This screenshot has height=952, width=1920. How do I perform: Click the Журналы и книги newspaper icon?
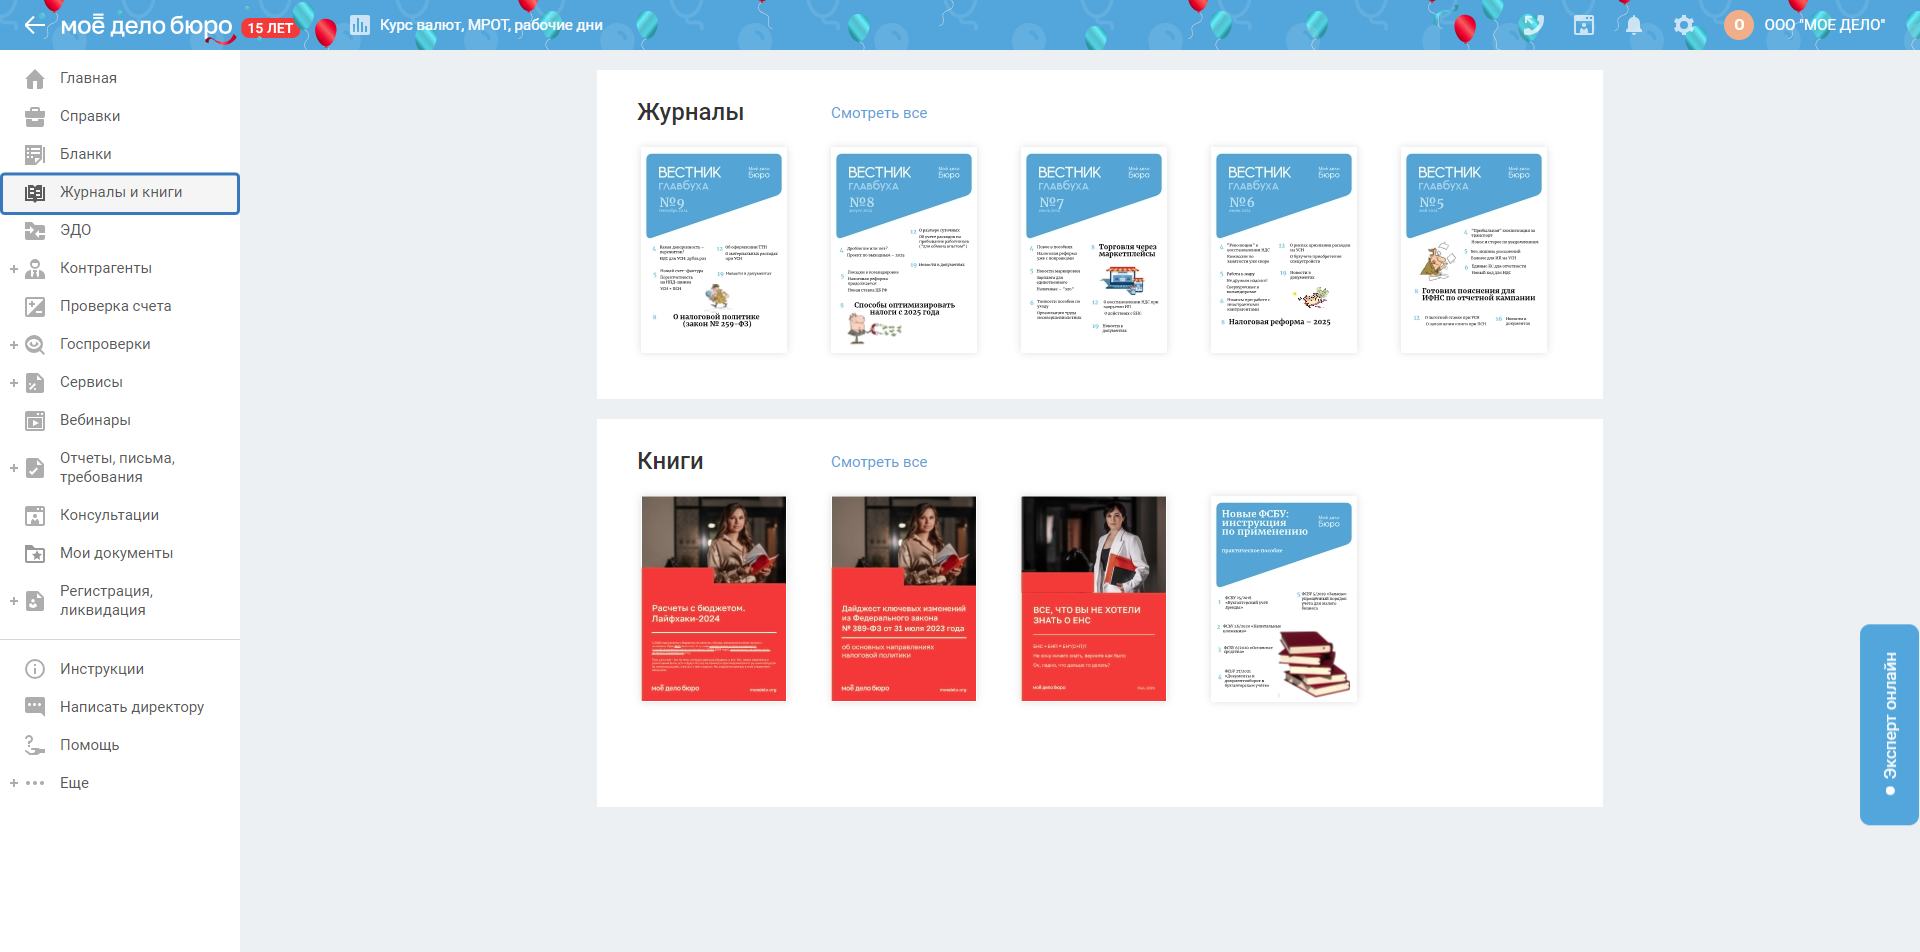point(35,192)
